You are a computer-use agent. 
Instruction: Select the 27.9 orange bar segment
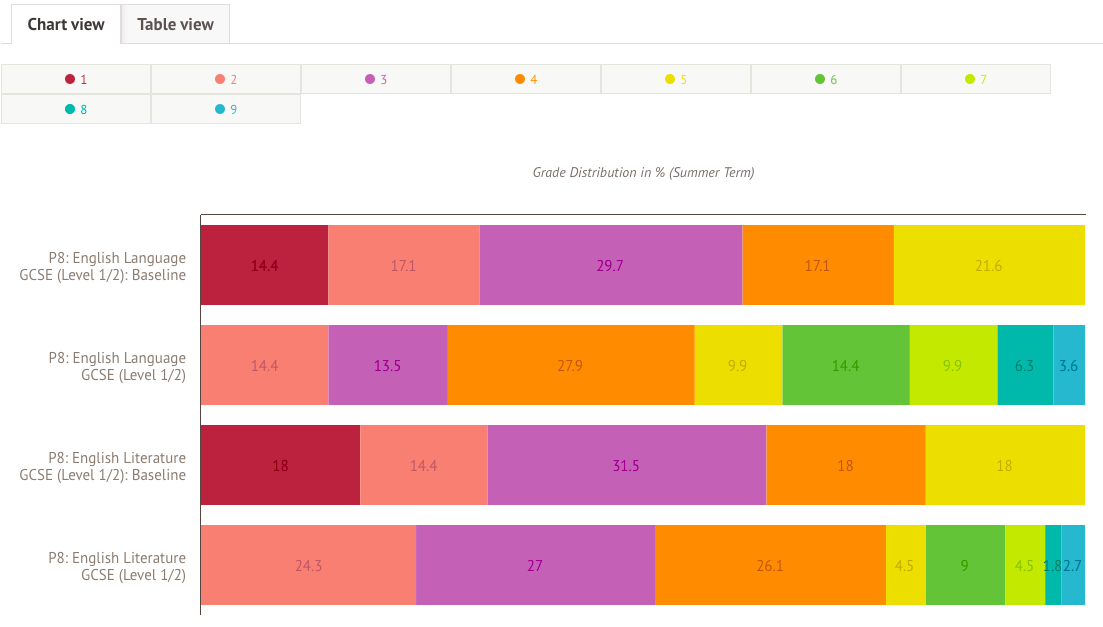[570, 365]
